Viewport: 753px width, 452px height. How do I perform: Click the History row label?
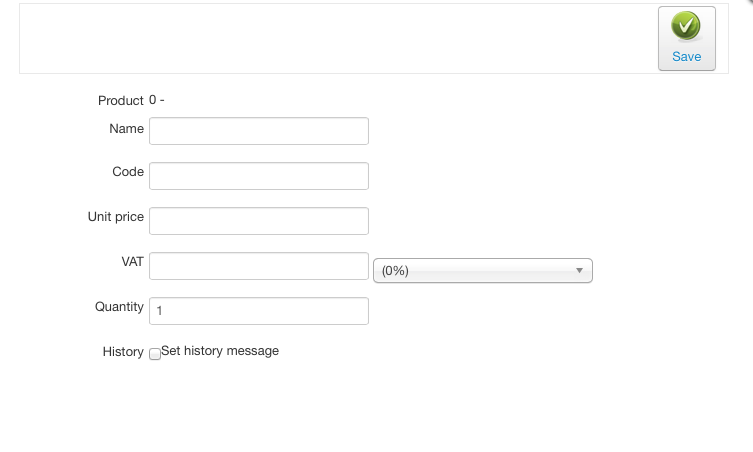[123, 352]
